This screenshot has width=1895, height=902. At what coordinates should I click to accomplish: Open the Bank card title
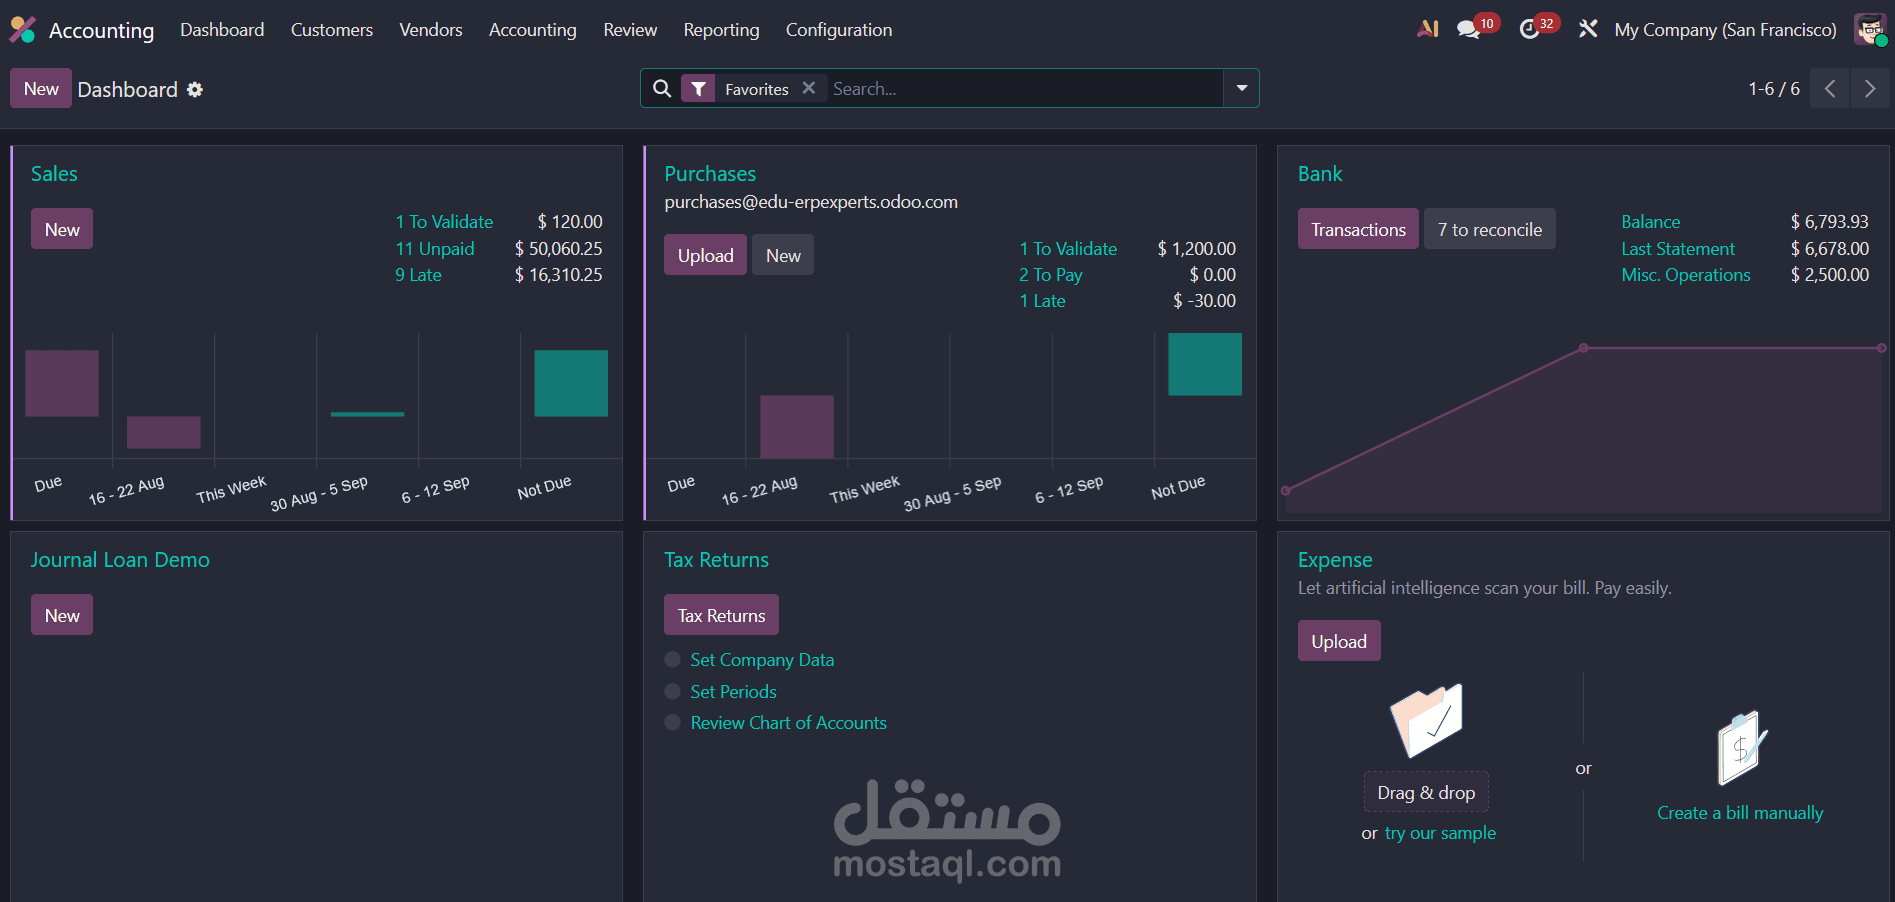pyautogui.click(x=1320, y=174)
